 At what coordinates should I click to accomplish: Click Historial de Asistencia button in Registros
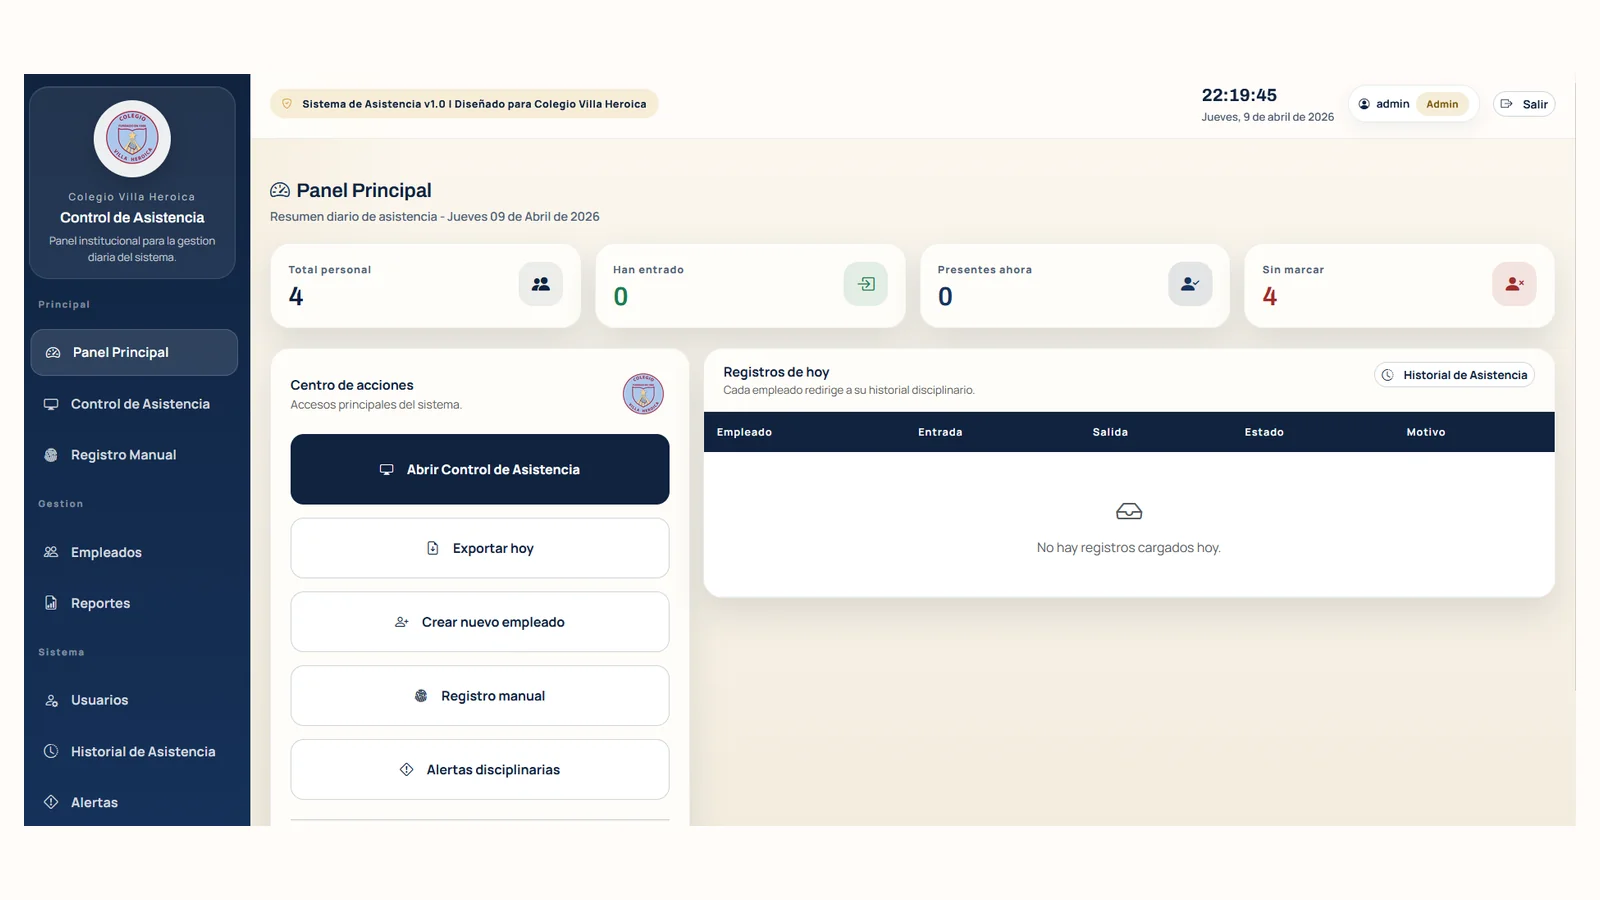coord(1454,375)
